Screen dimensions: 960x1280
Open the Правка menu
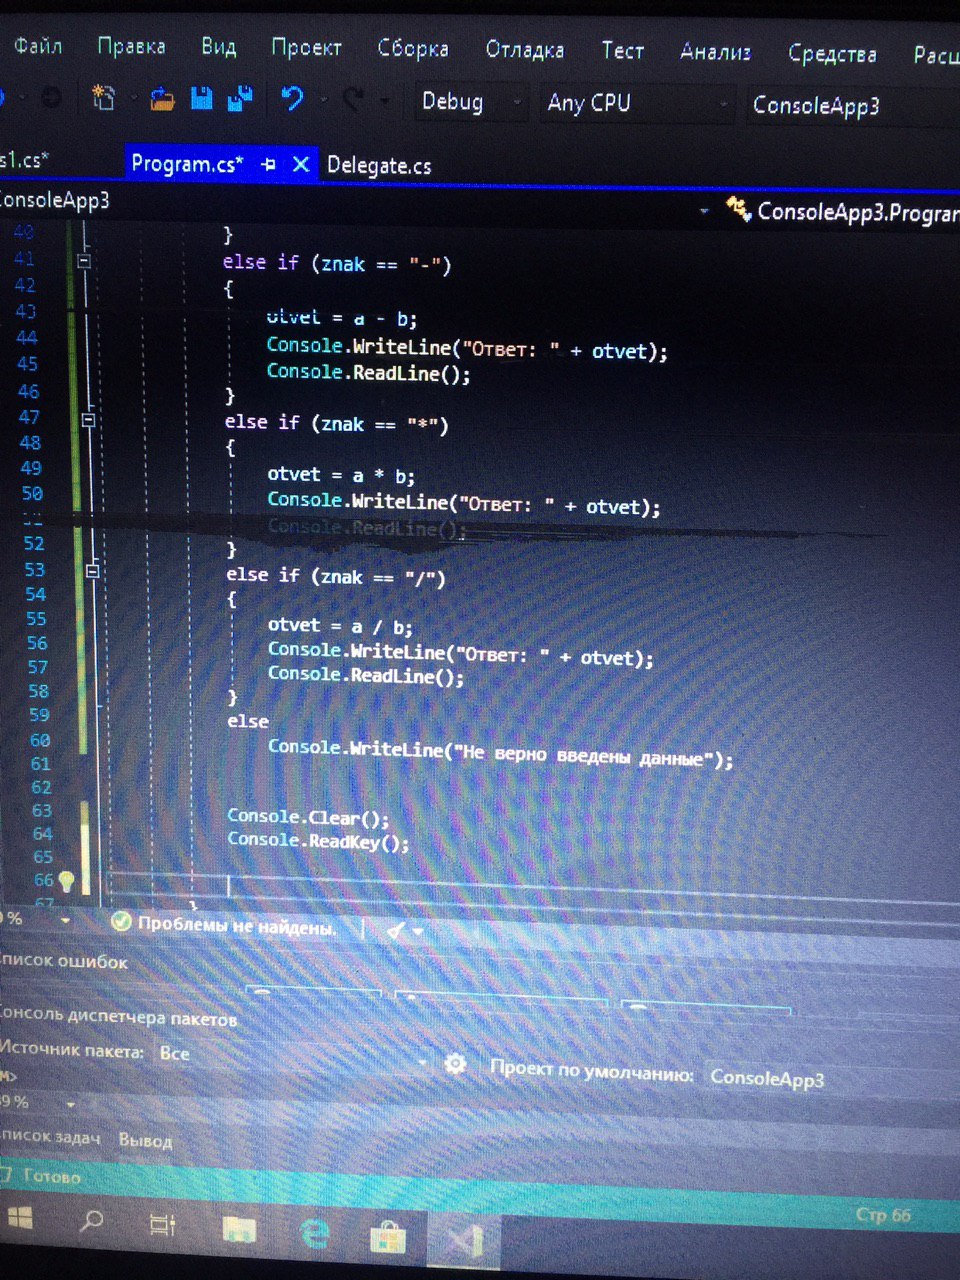pos(131,46)
